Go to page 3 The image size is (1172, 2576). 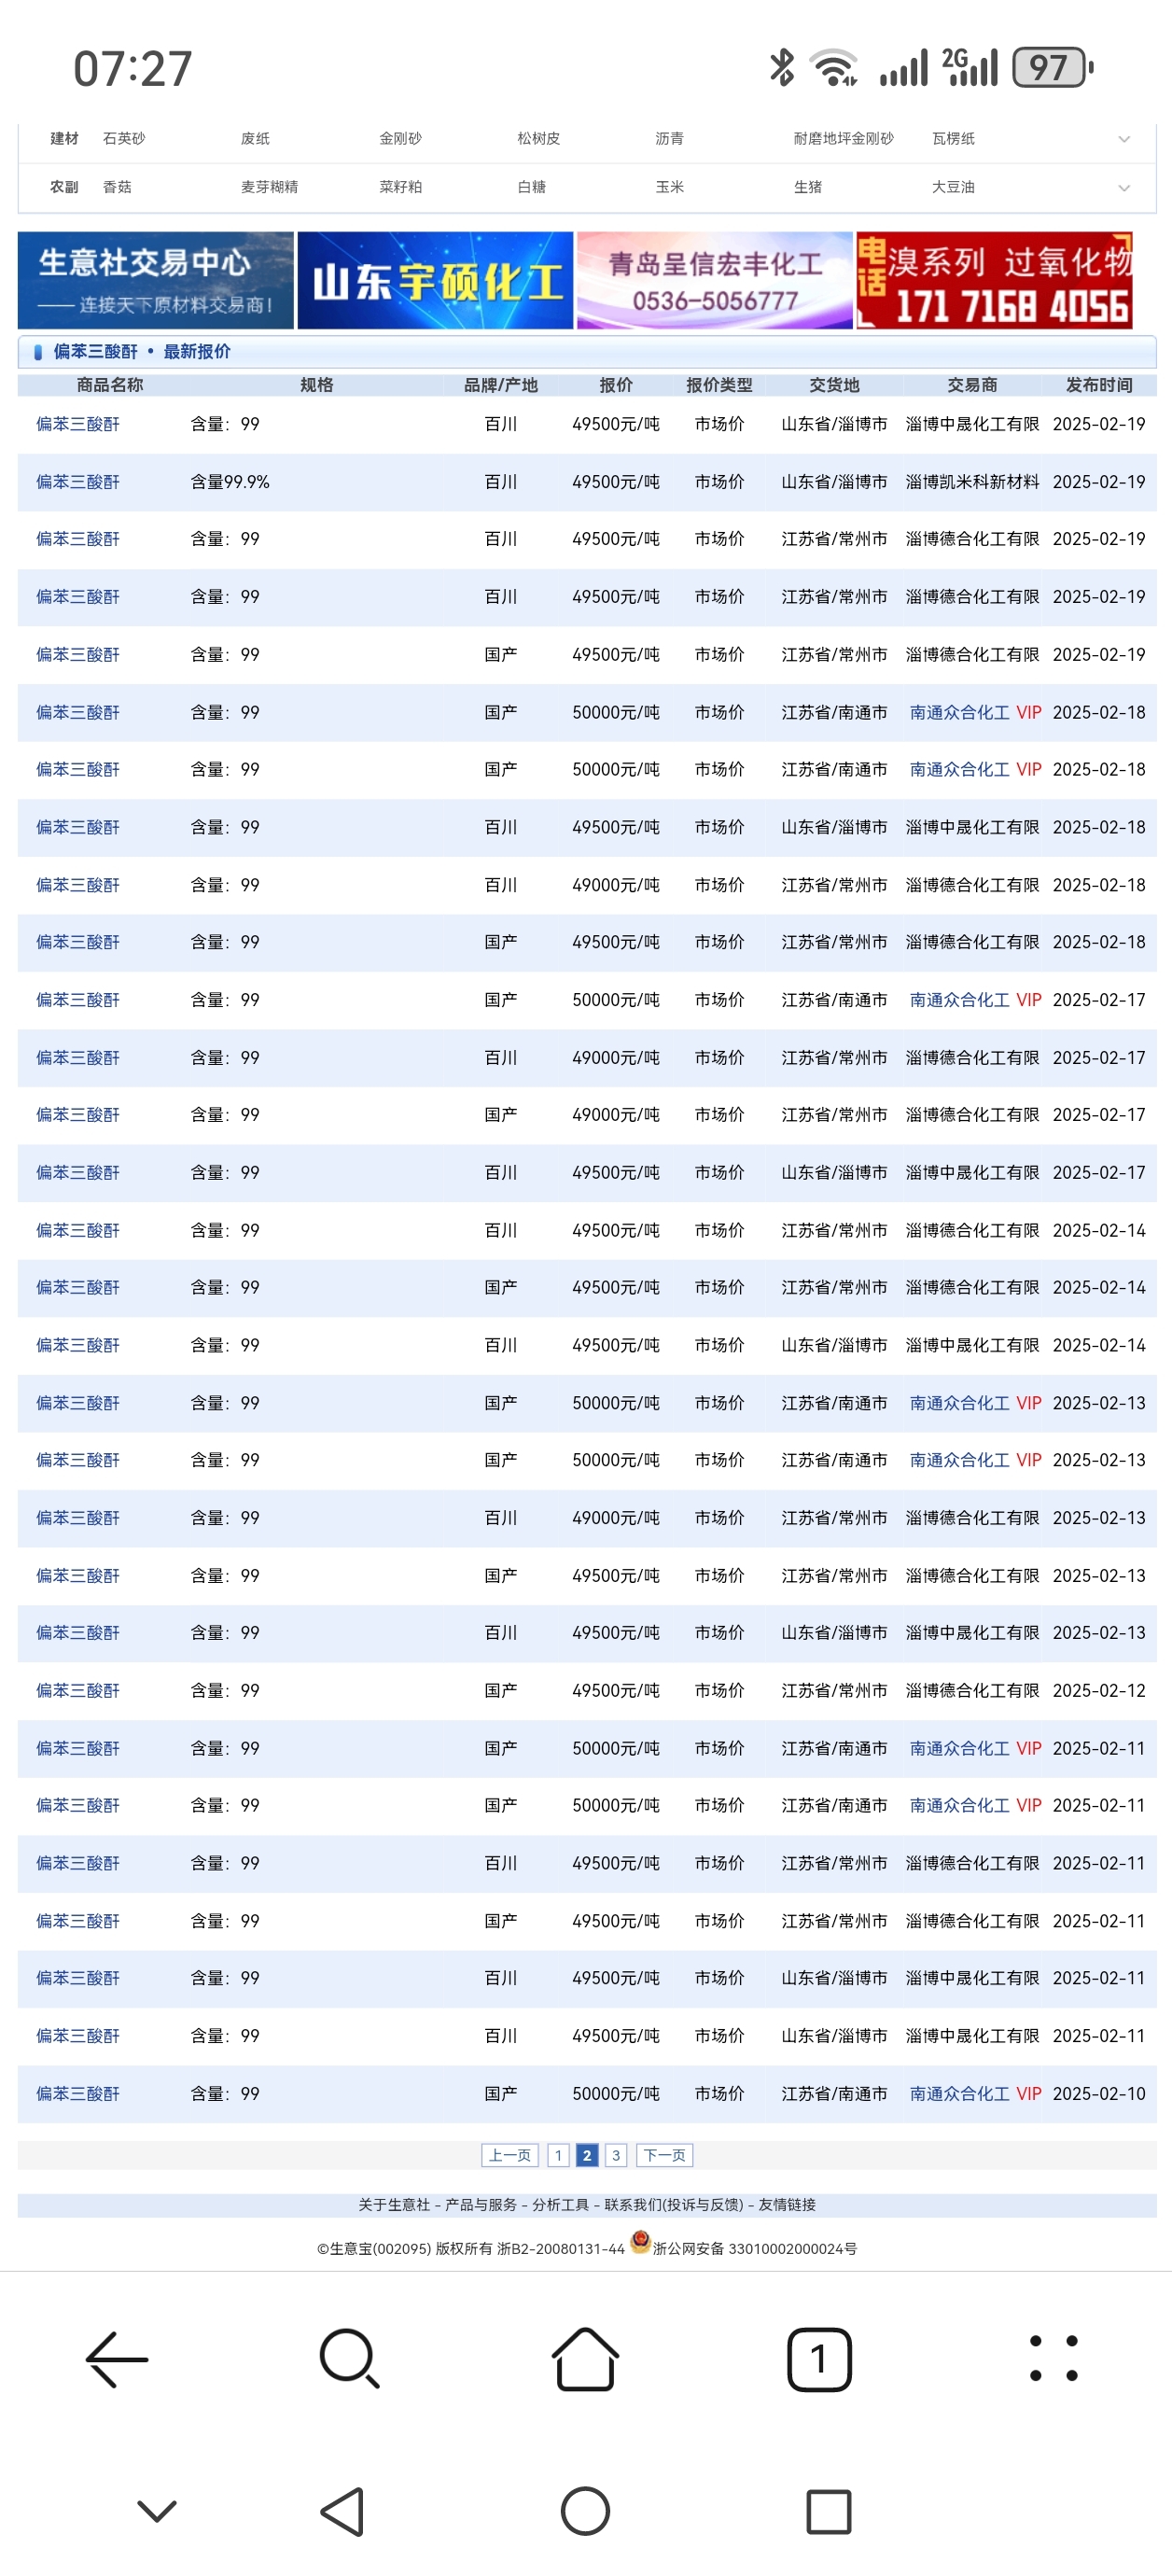coord(616,2155)
